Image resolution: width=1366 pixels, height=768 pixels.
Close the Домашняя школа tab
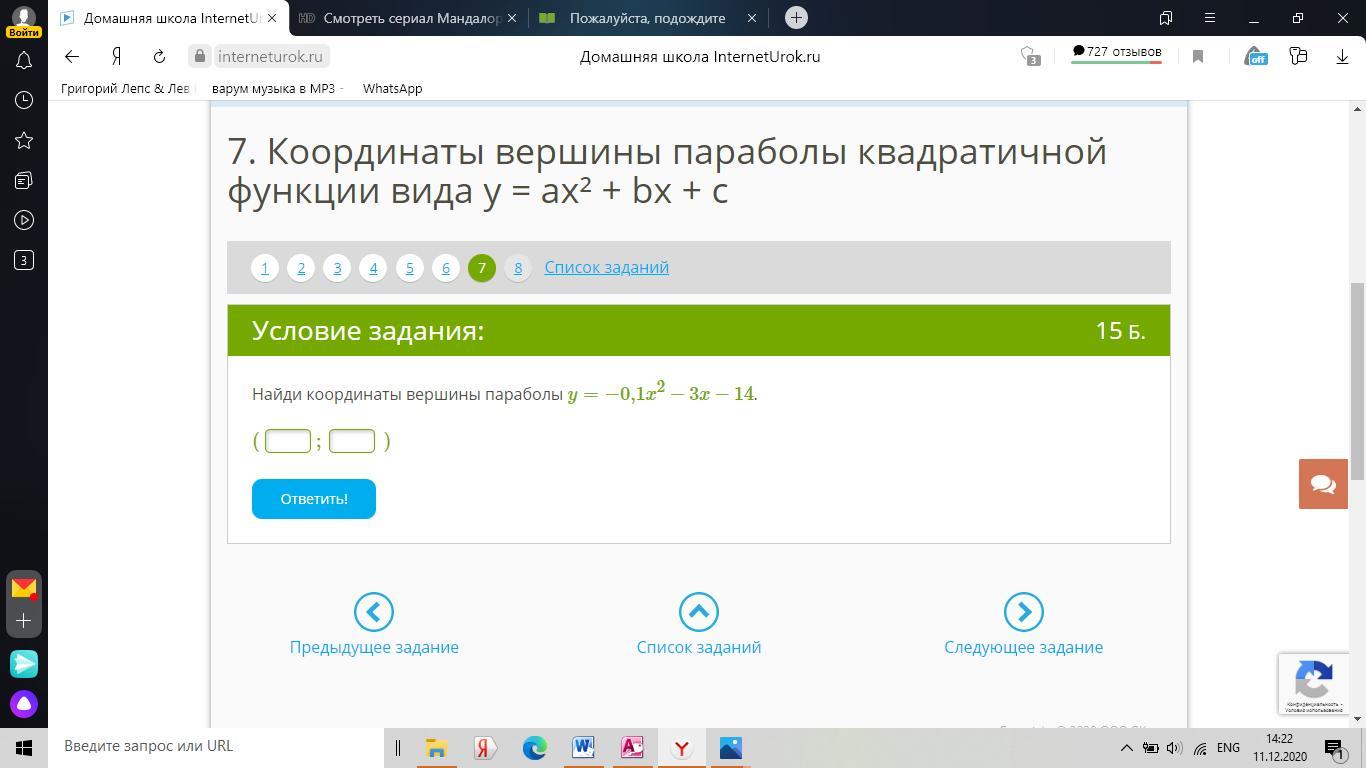coord(272,18)
